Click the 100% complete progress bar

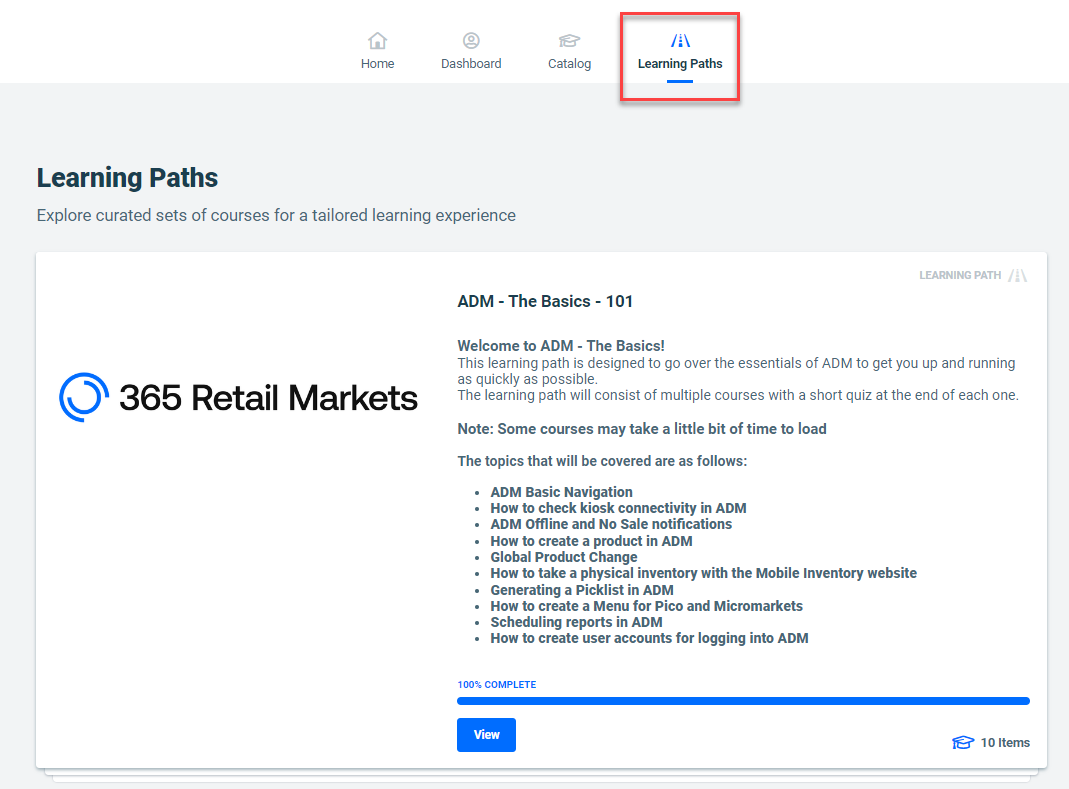tap(743, 701)
